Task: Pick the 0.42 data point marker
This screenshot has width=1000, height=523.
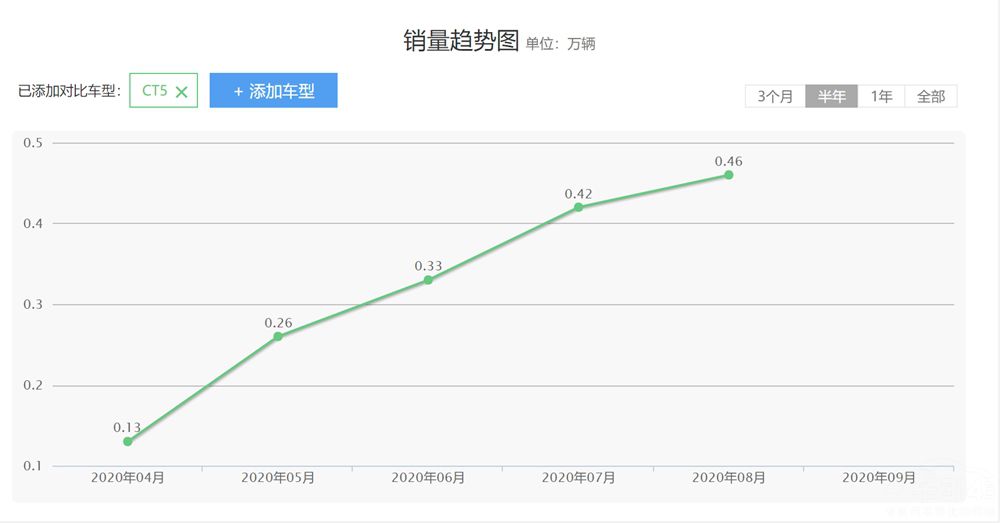Action: pyautogui.click(x=578, y=207)
